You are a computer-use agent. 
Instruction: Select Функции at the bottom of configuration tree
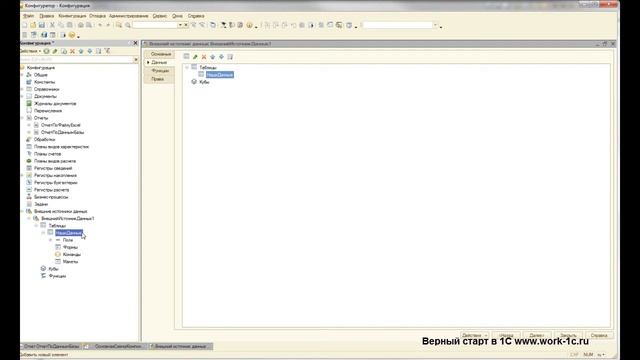[x=57, y=276]
